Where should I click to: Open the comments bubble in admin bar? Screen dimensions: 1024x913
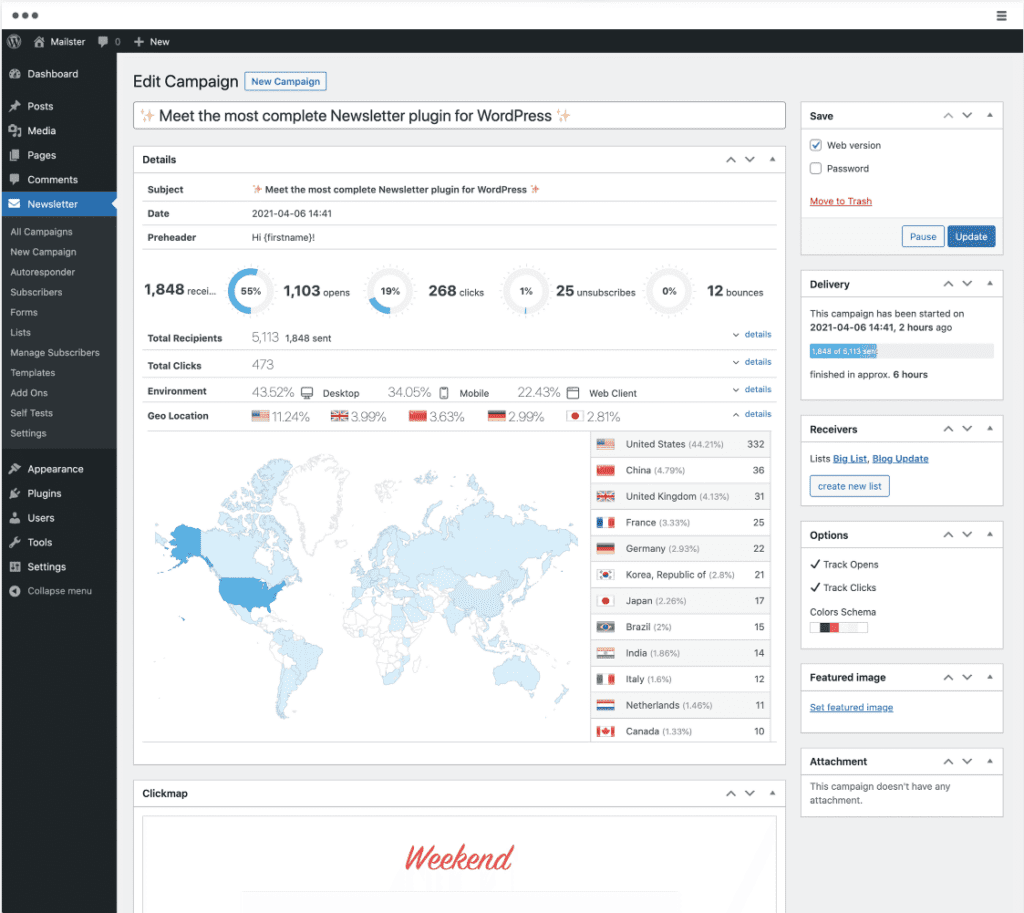103,41
